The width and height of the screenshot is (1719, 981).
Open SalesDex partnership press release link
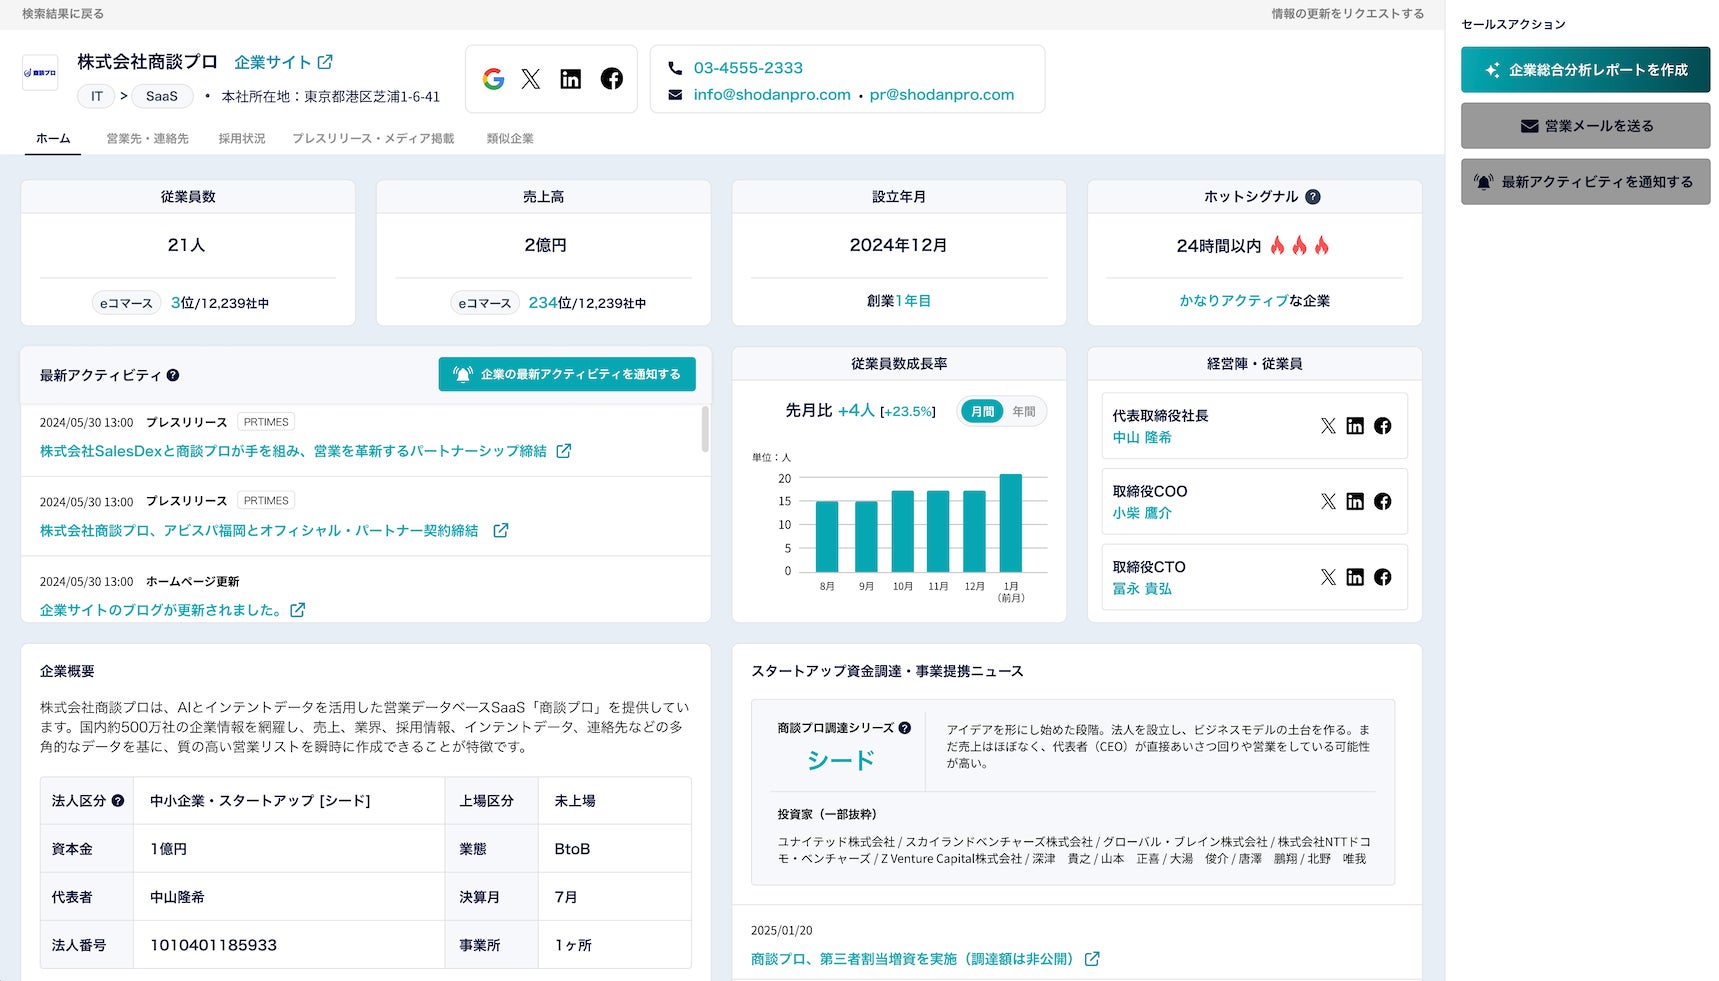coord(293,451)
